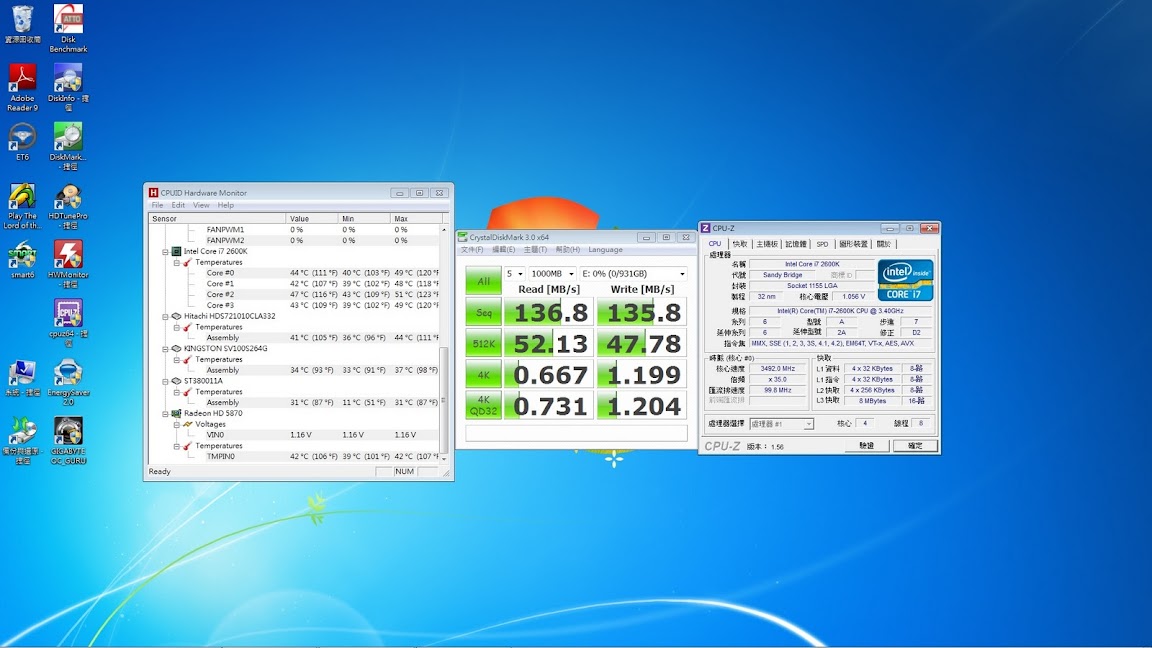This screenshot has width=1152, height=648.
Task: Select the CPU tab in CPU-Z
Action: (x=715, y=244)
